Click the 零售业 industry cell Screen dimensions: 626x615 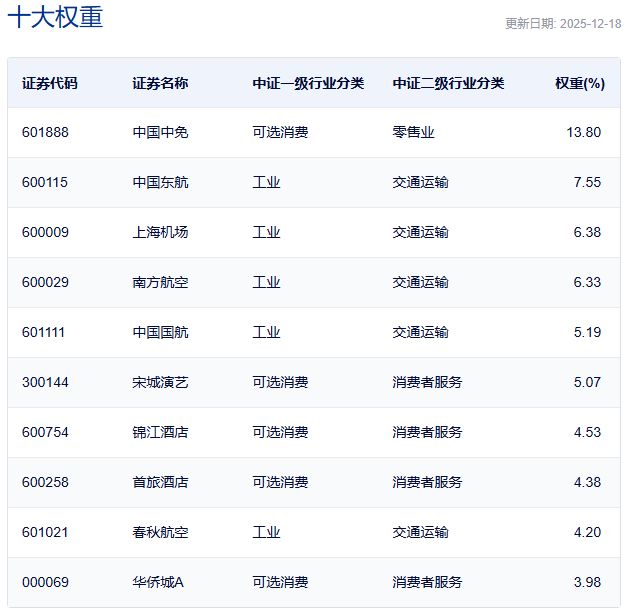tap(413, 132)
